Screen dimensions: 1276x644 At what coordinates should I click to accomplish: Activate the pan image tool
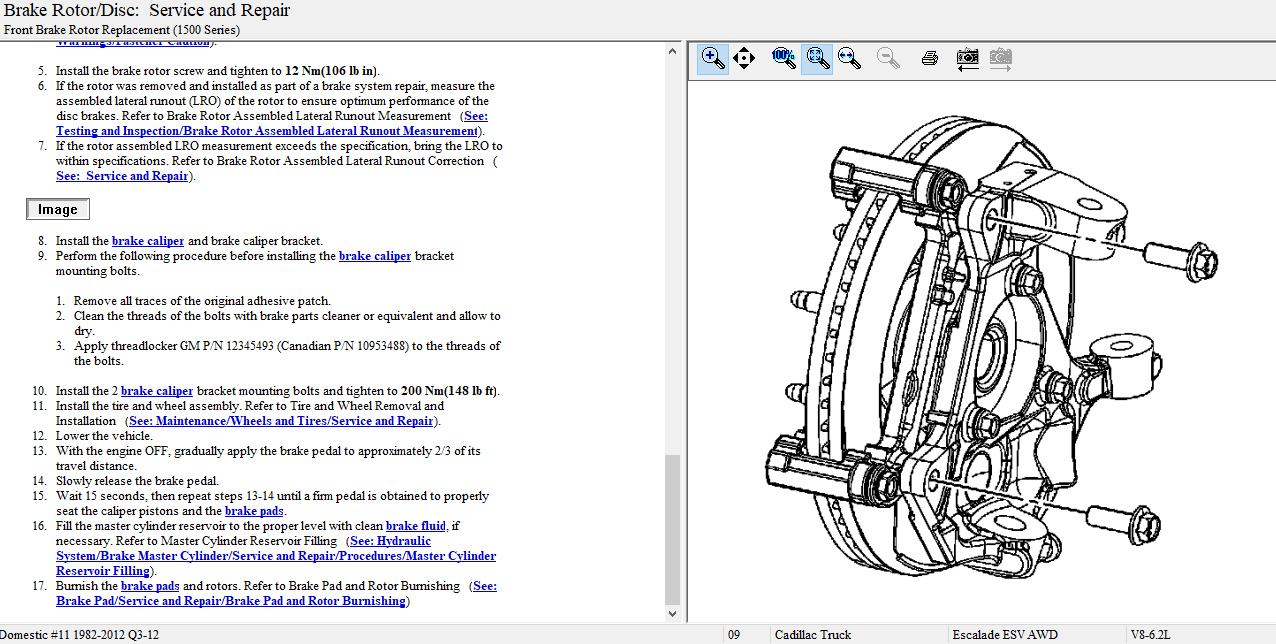click(x=743, y=58)
